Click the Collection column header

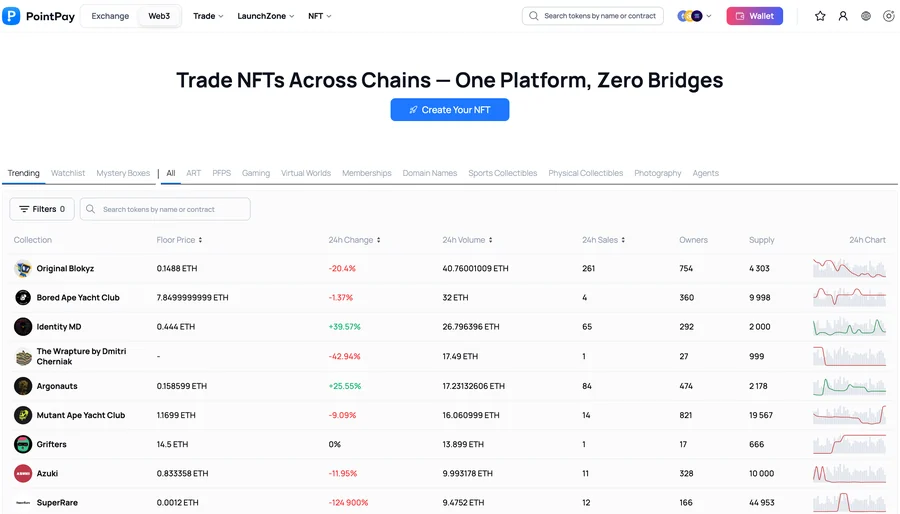[33, 240]
